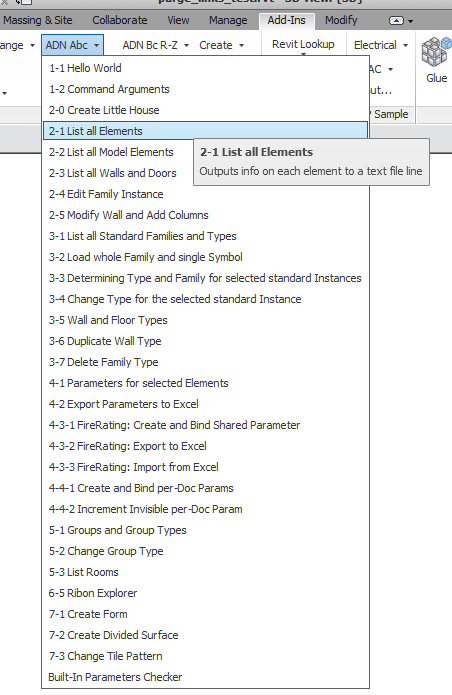Choose 5-1 Groups and Group Types

click(x=206, y=530)
